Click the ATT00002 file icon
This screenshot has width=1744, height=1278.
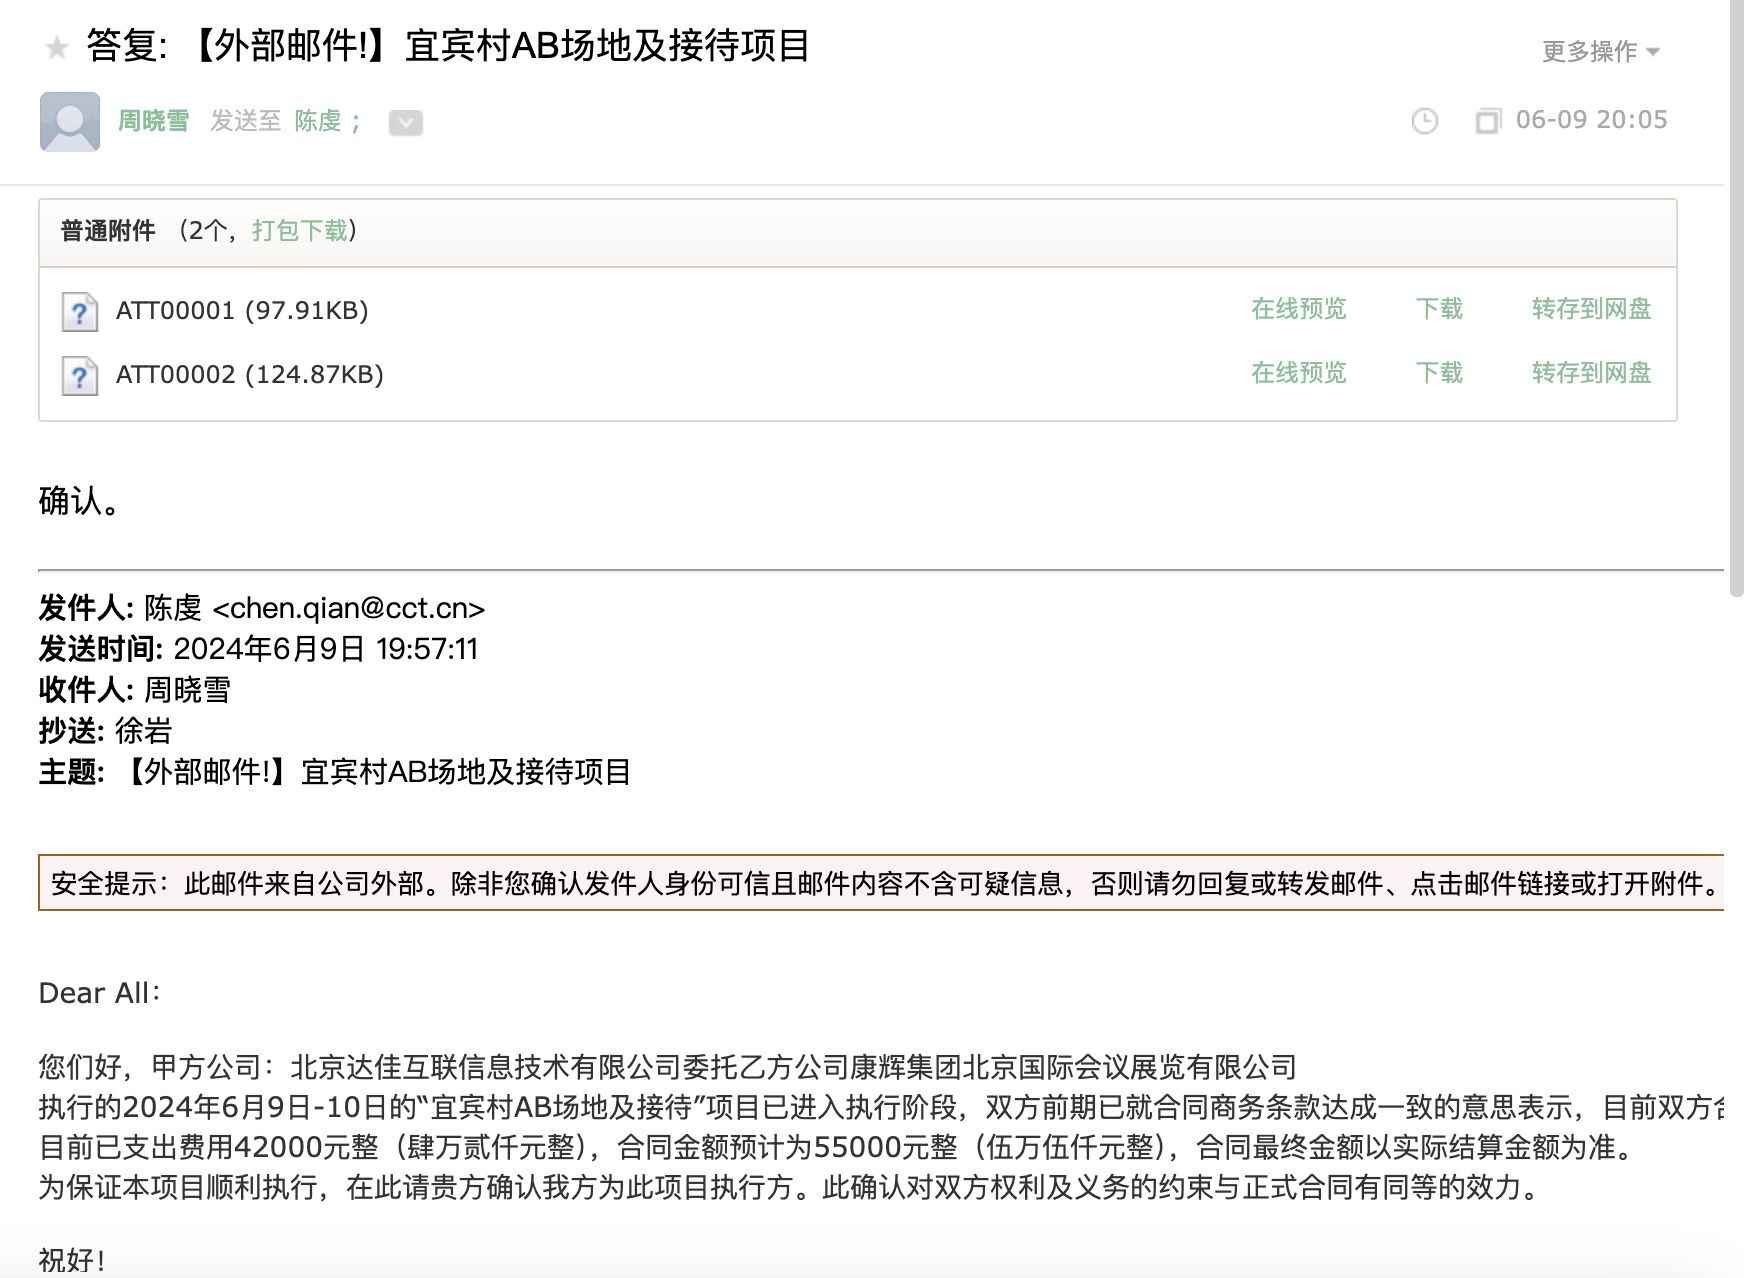80,375
